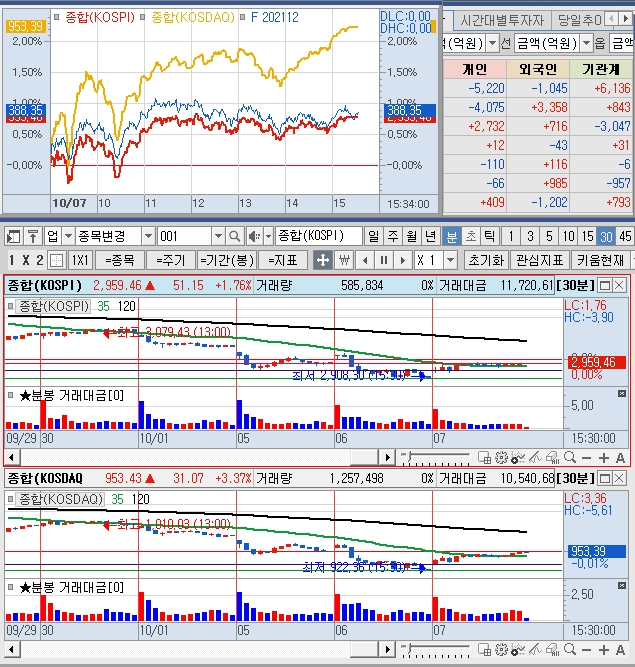Click chart layout icon in KOSDAQ chart footer
This screenshot has width=635, height=667.
[x=484, y=650]
